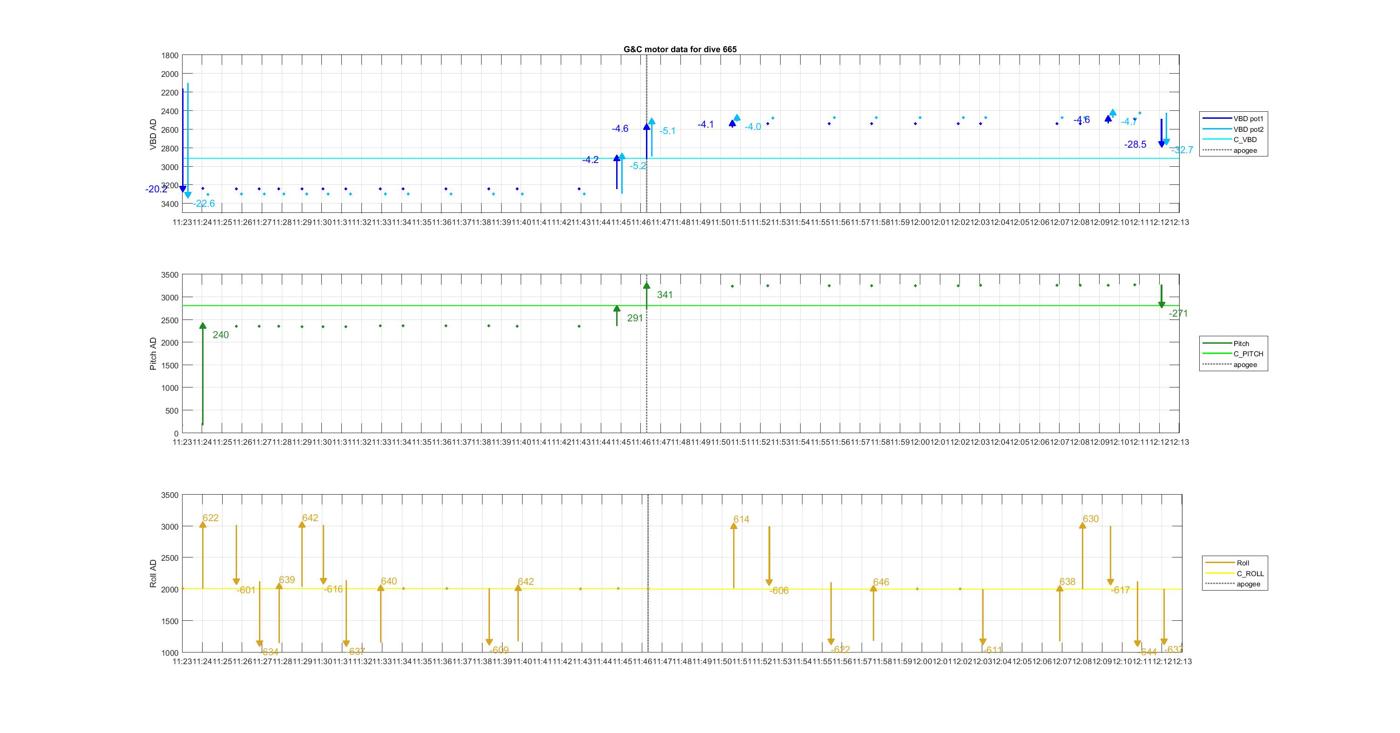The height and width of the screenshot is (733, 1400).
Task: Click the "500" tick on Pitch axis
Action: pos(171,410)
